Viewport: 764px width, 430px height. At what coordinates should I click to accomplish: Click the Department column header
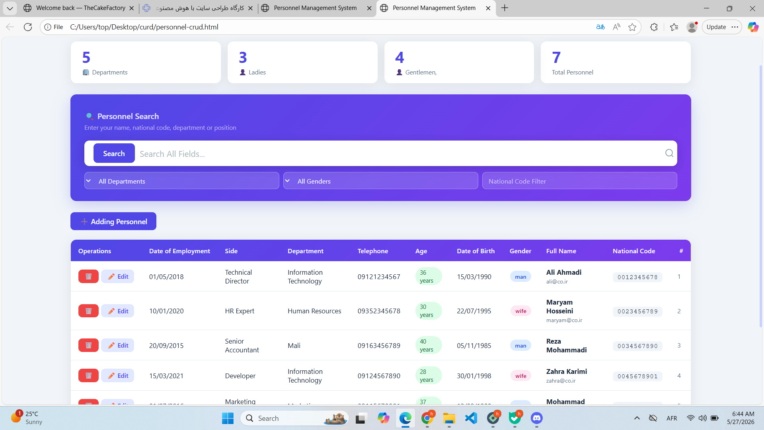[306, 251]
